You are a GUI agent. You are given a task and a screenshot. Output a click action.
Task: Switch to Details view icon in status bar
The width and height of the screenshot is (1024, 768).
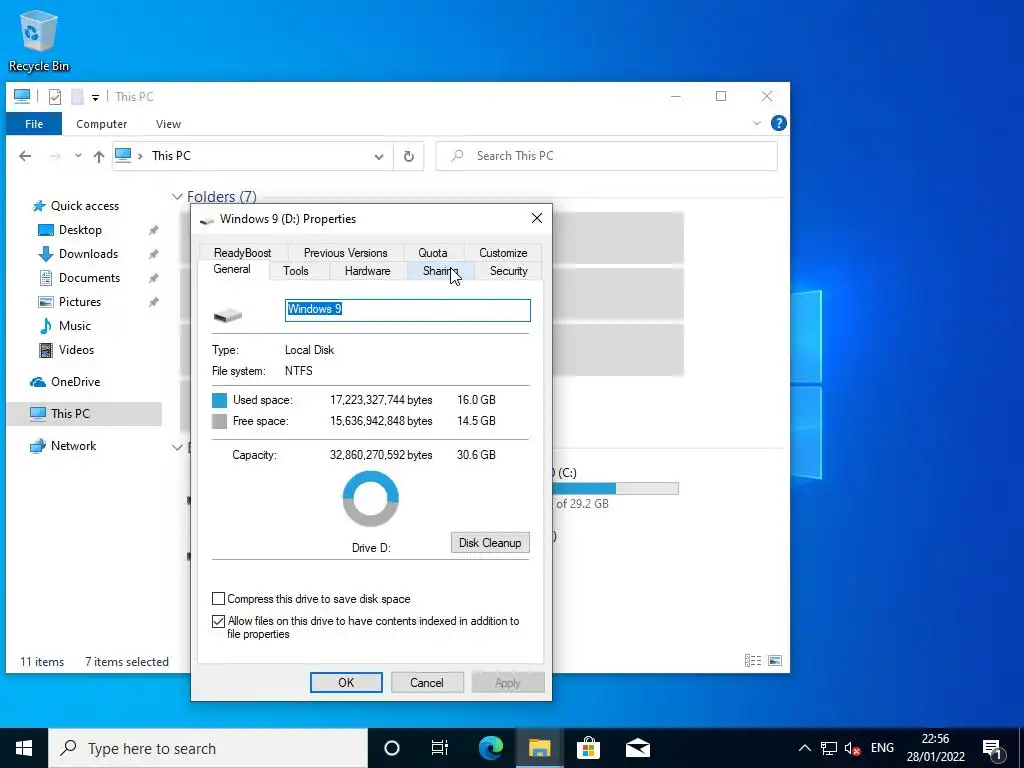pos(753,661)
